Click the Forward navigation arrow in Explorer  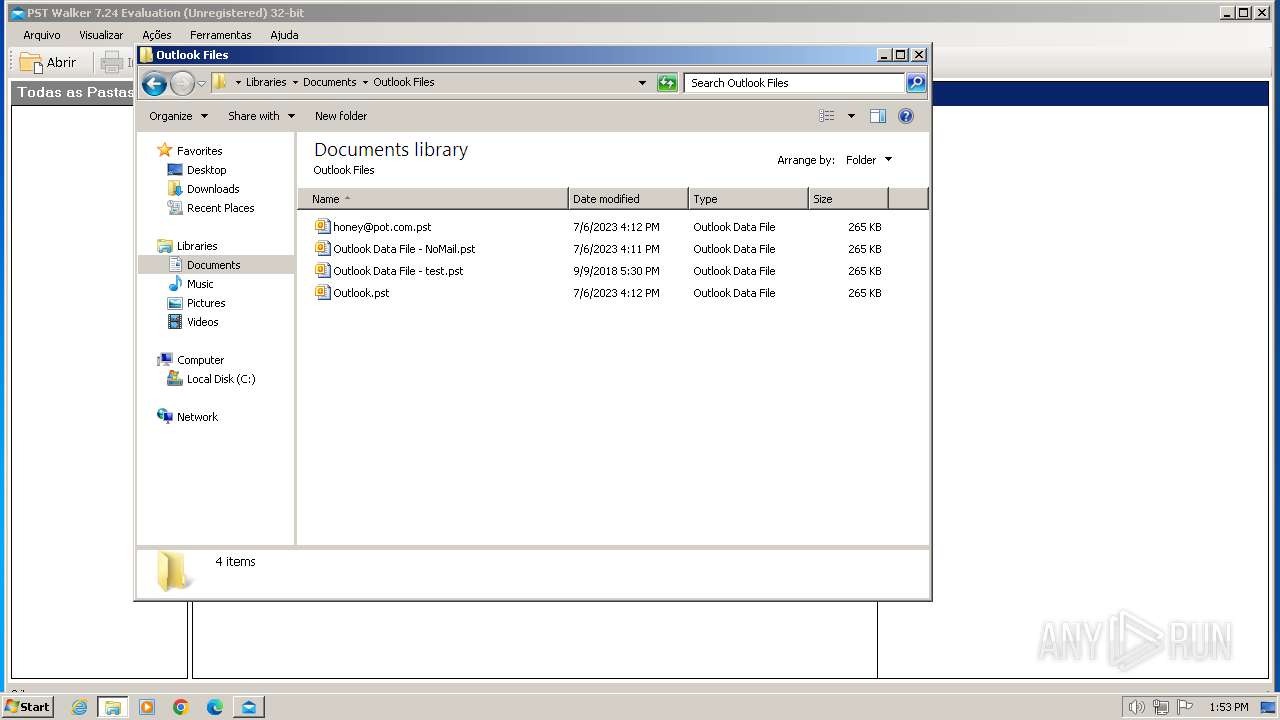point(182,83)
